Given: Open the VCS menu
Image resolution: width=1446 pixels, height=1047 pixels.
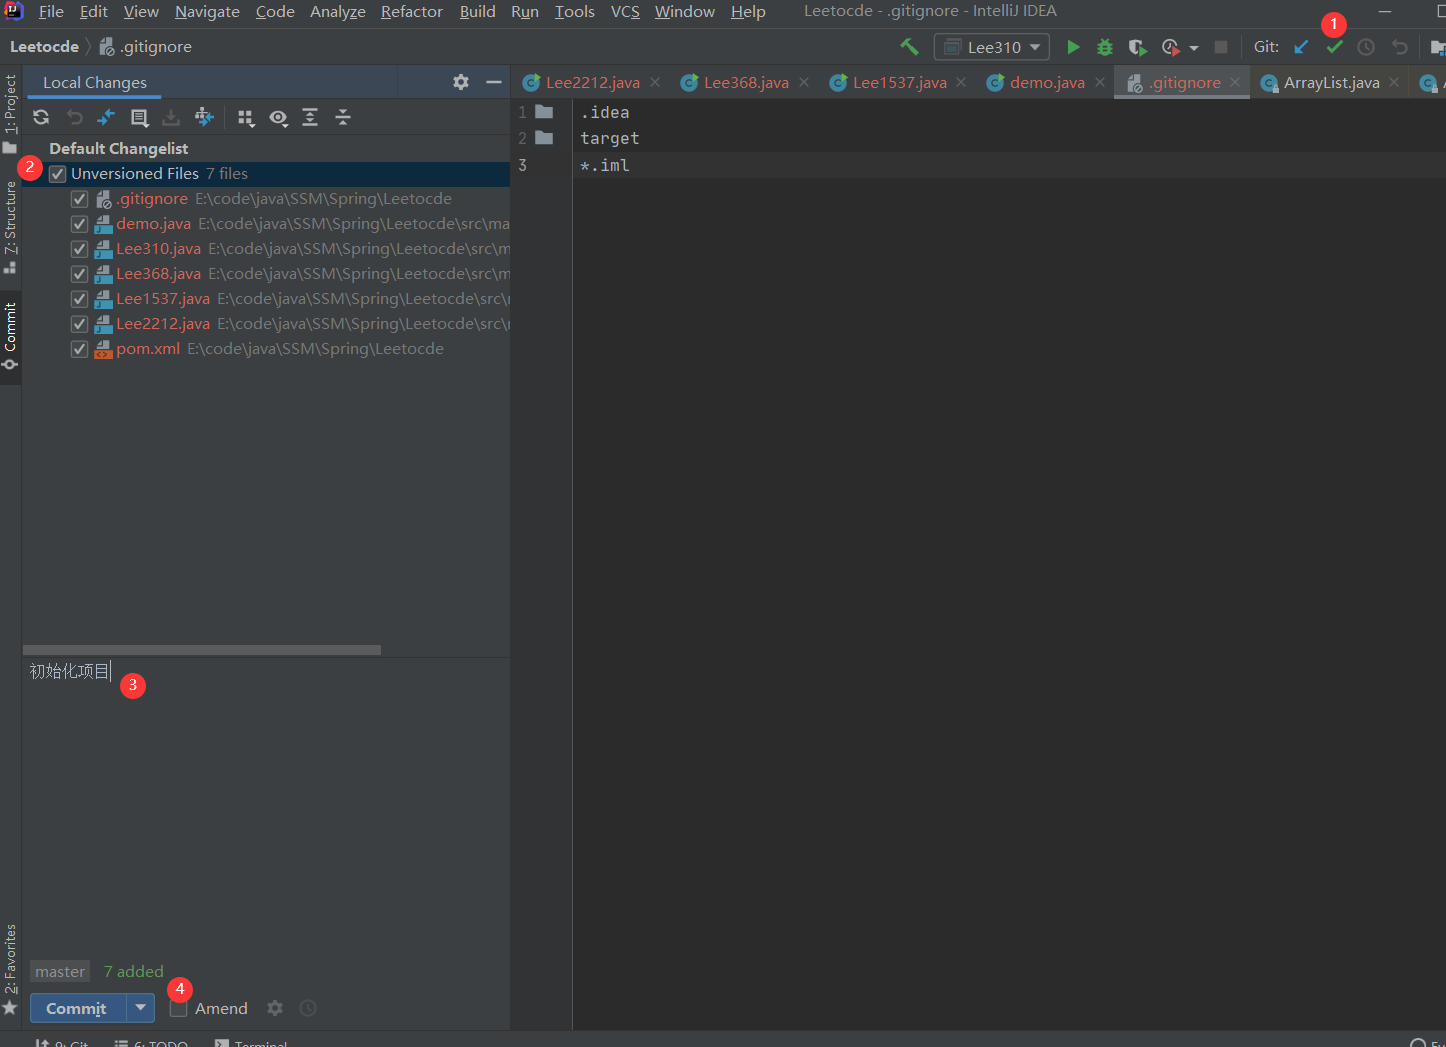Looking at the screenshot, I should pyautogui.click(x=625, y=12).
